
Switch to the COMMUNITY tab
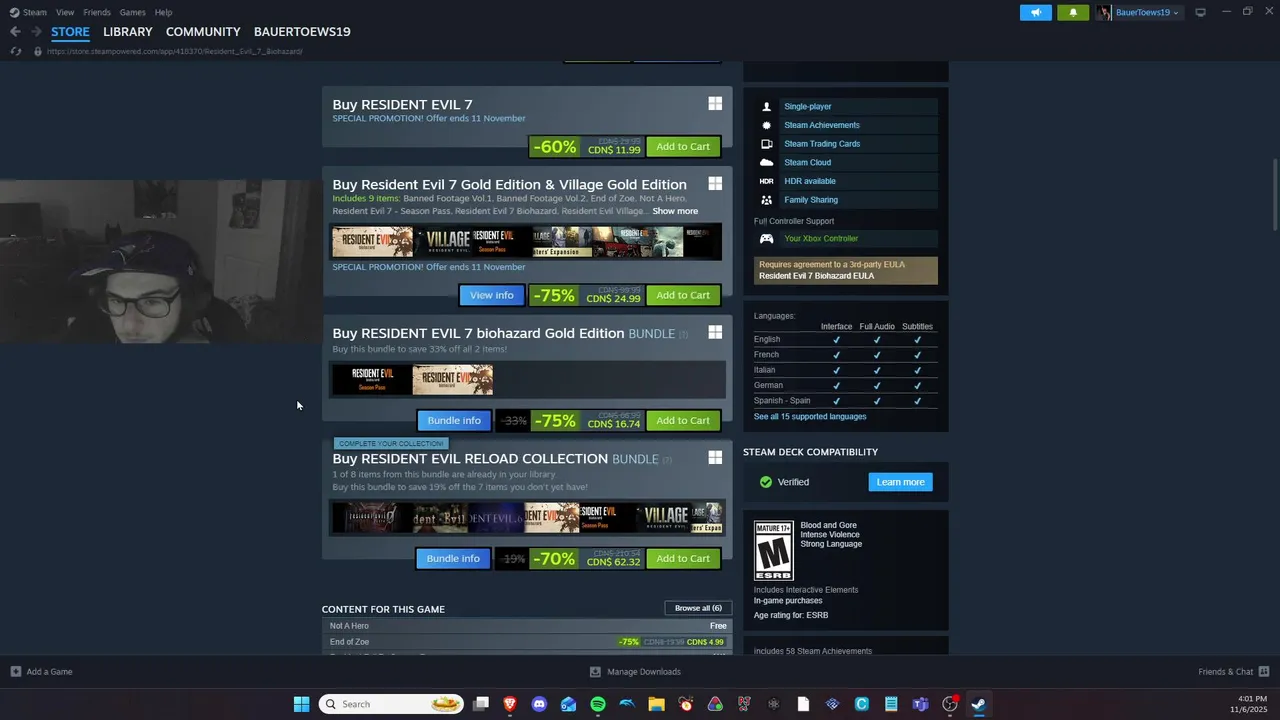pos(203,32)
